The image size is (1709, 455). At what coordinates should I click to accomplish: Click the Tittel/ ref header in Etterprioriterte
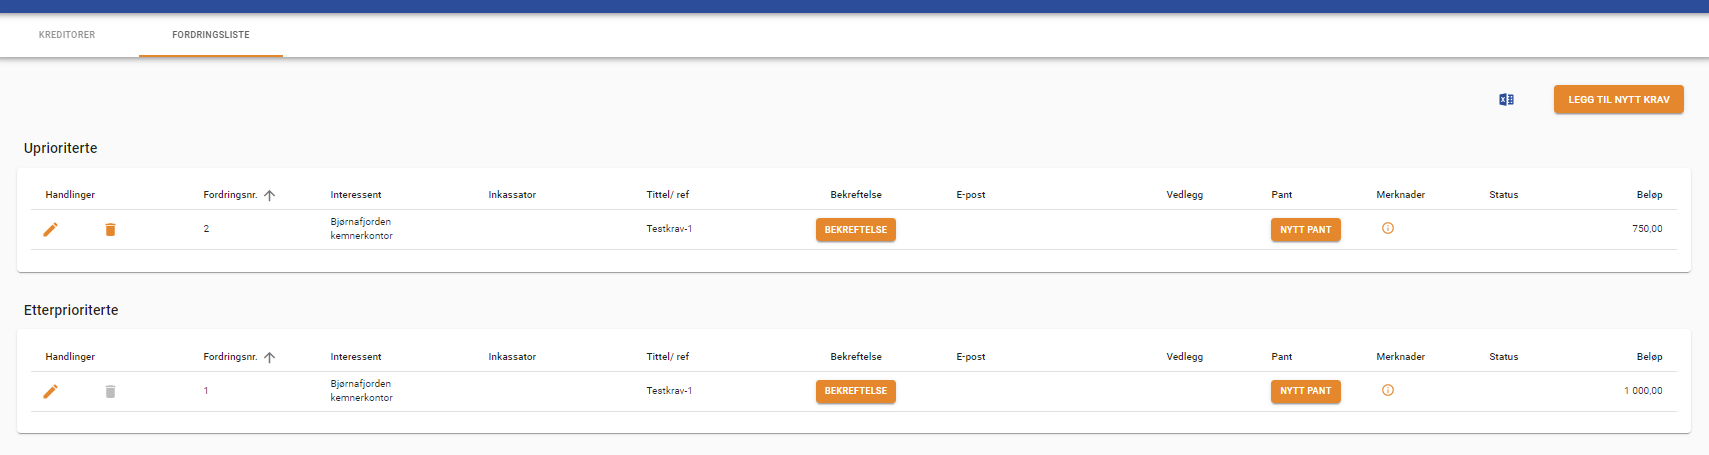(667, 357)
